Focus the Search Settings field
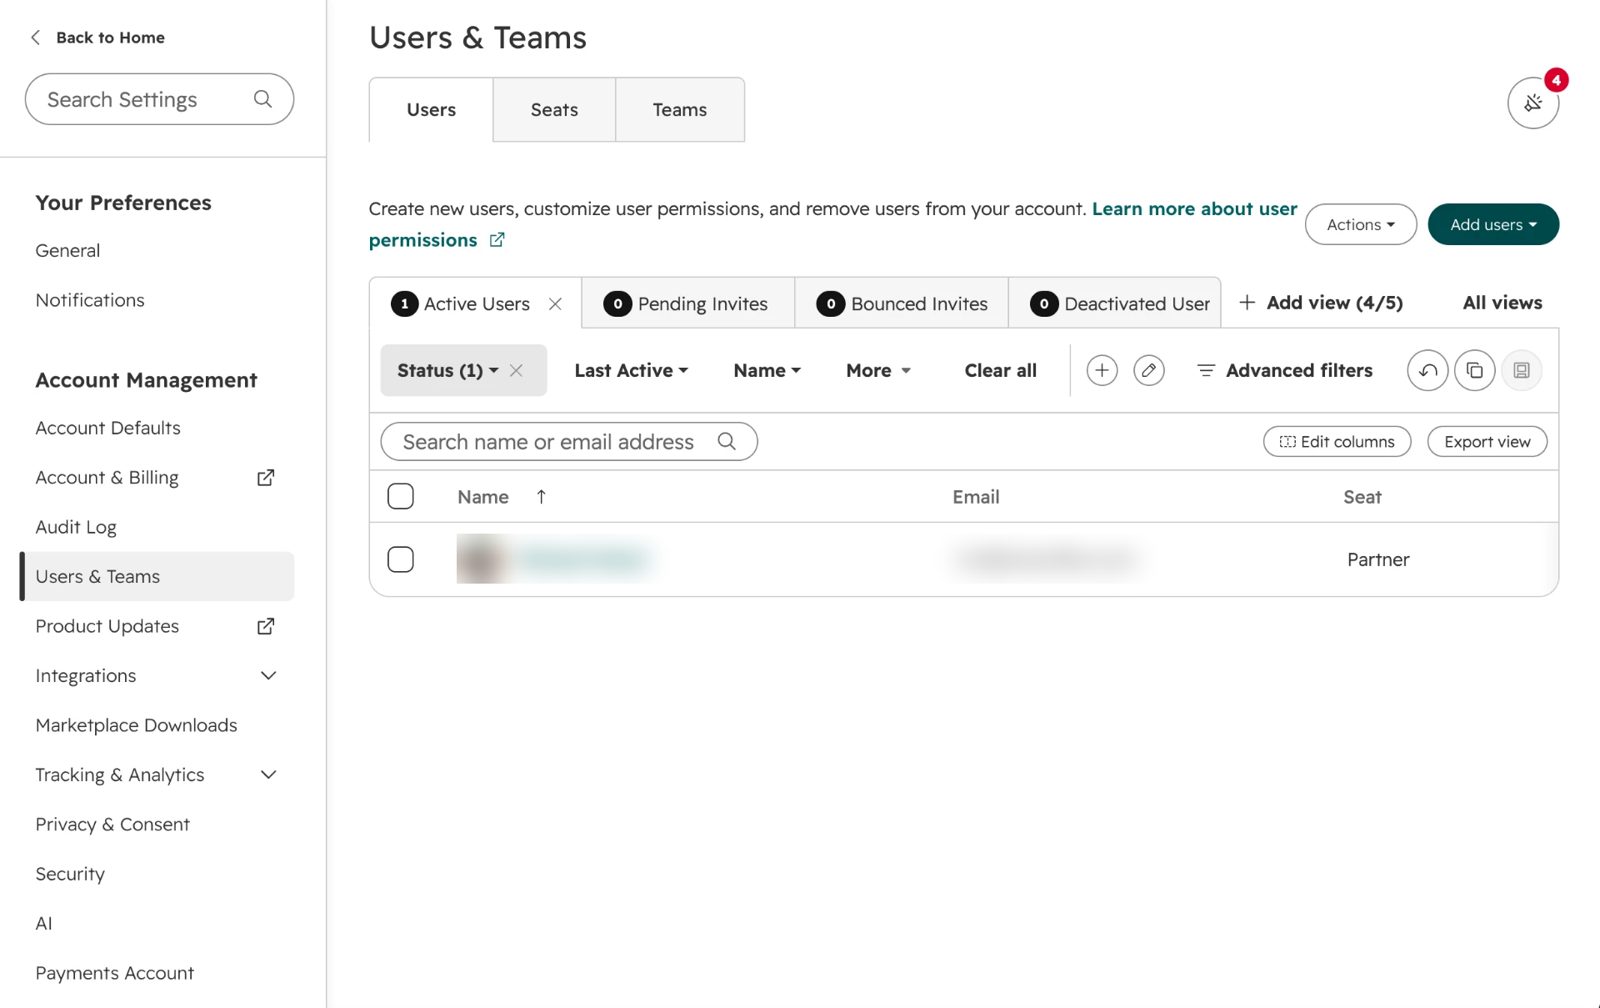1600x1008 pixels. click(159, 99)
